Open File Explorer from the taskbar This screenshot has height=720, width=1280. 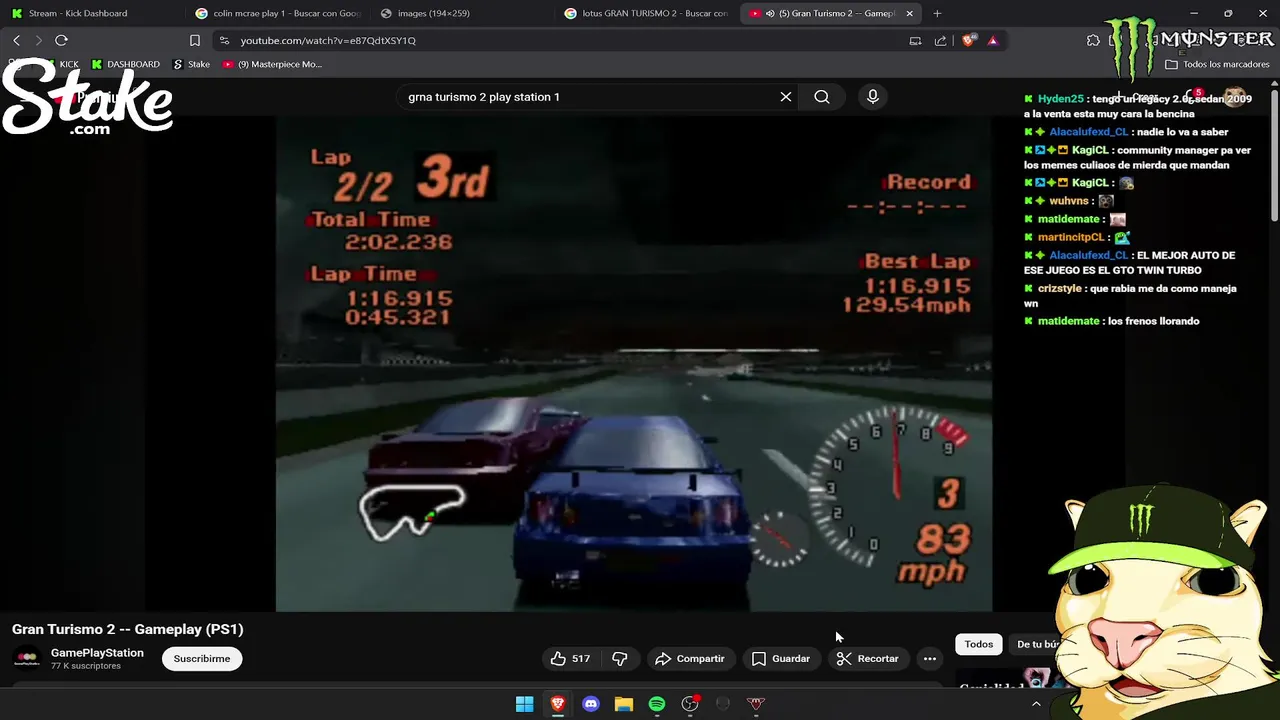(624, 704)
